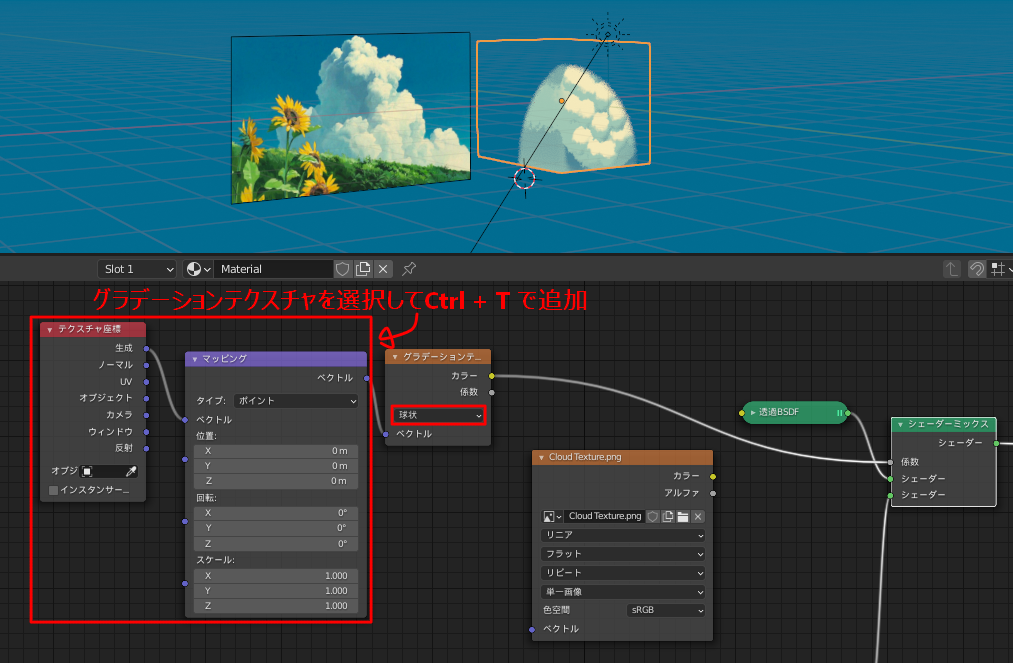Click スケール Y value field
The width and height of the screenshot is (1013, 663).
point(276,591)
